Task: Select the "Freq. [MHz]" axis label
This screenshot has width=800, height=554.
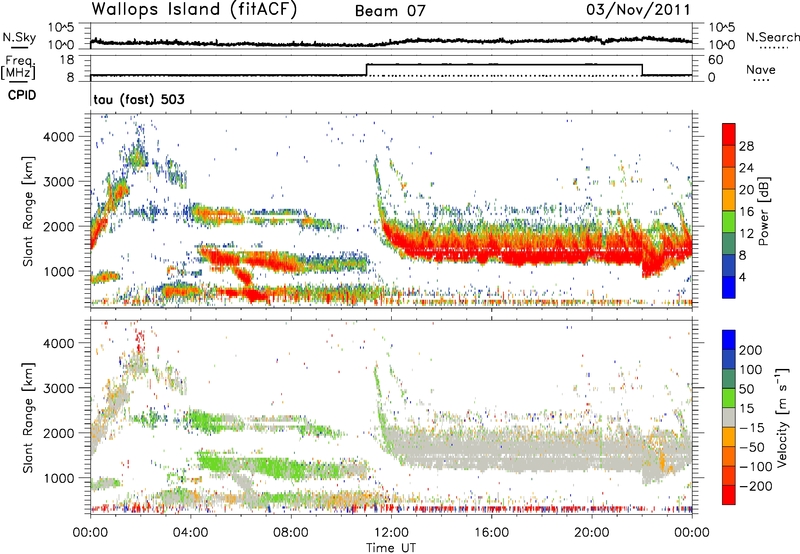Action: point(18,67)
